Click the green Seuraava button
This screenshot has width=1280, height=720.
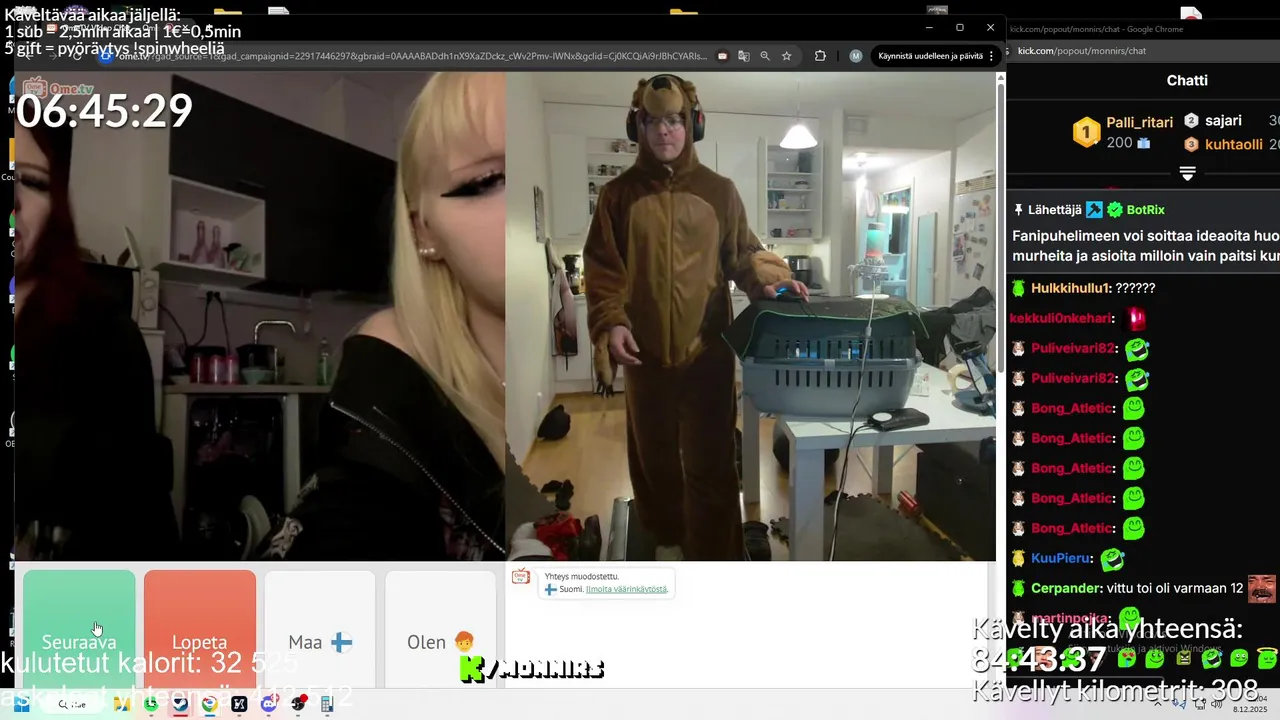coord(79,628)
